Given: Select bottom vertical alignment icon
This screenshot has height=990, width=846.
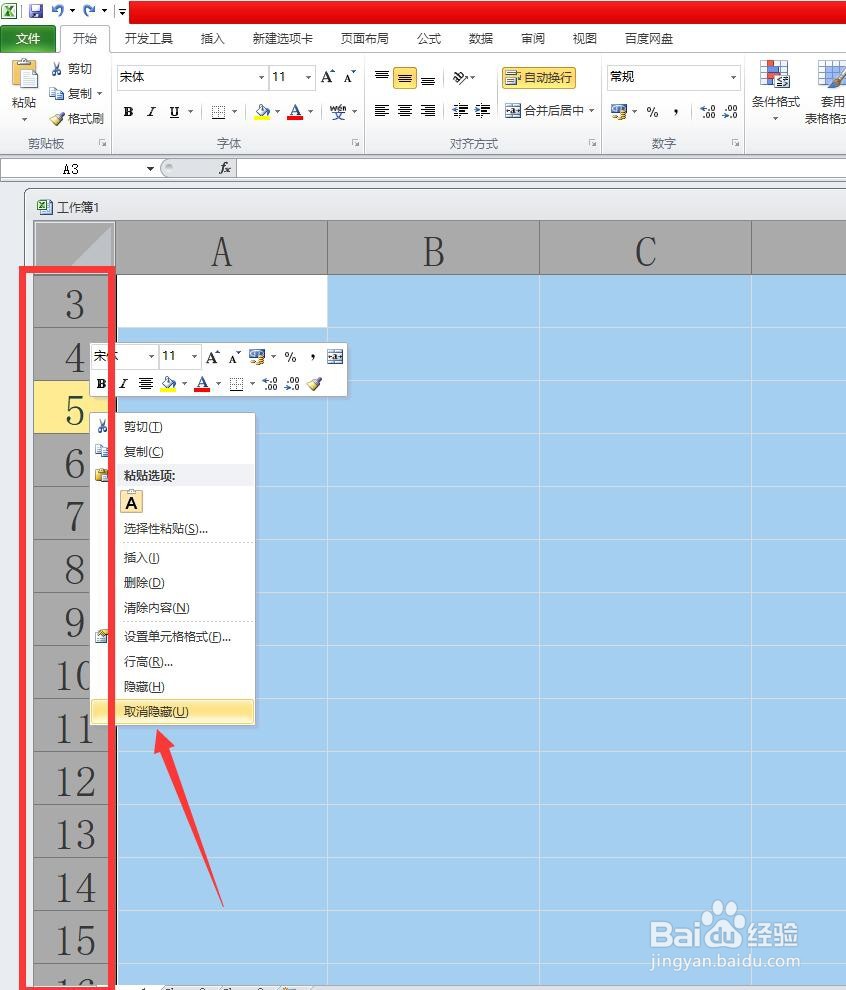Looking at the screenshot, I should tap(427, 78).
